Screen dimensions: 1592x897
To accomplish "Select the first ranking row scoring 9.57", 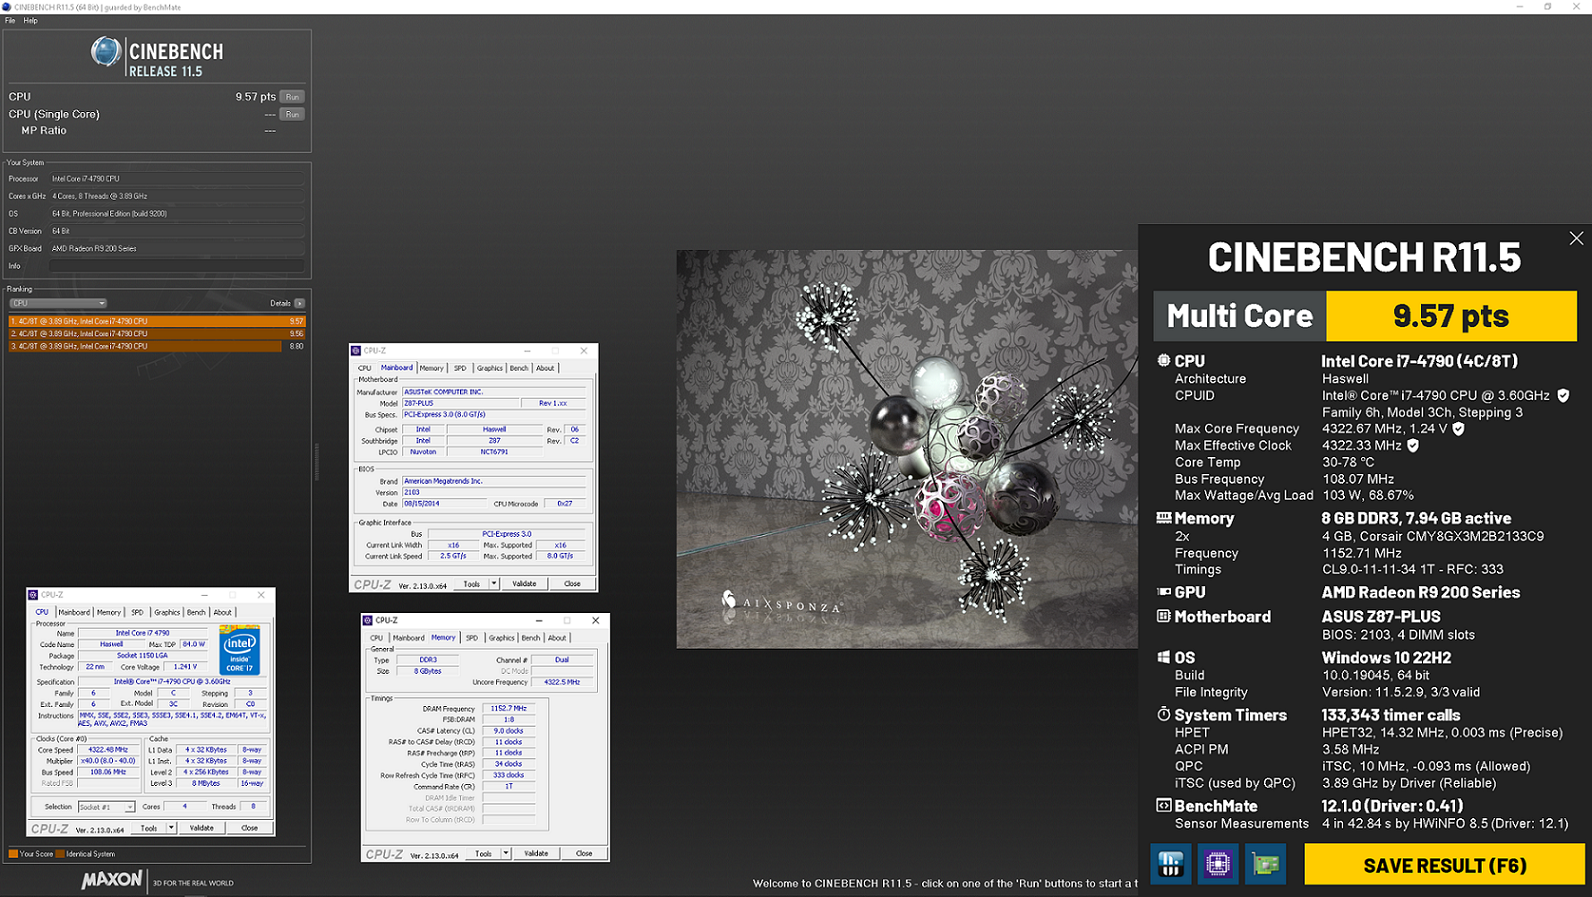I will pos(157,321).
